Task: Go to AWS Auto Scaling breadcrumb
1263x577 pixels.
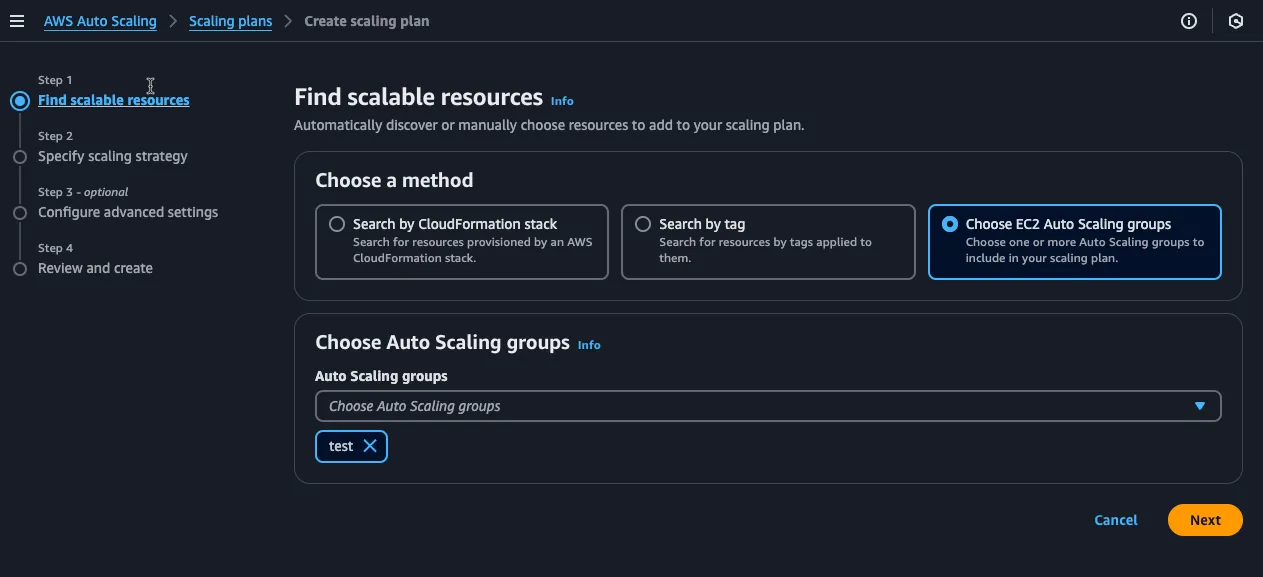Action: (100, 21)
